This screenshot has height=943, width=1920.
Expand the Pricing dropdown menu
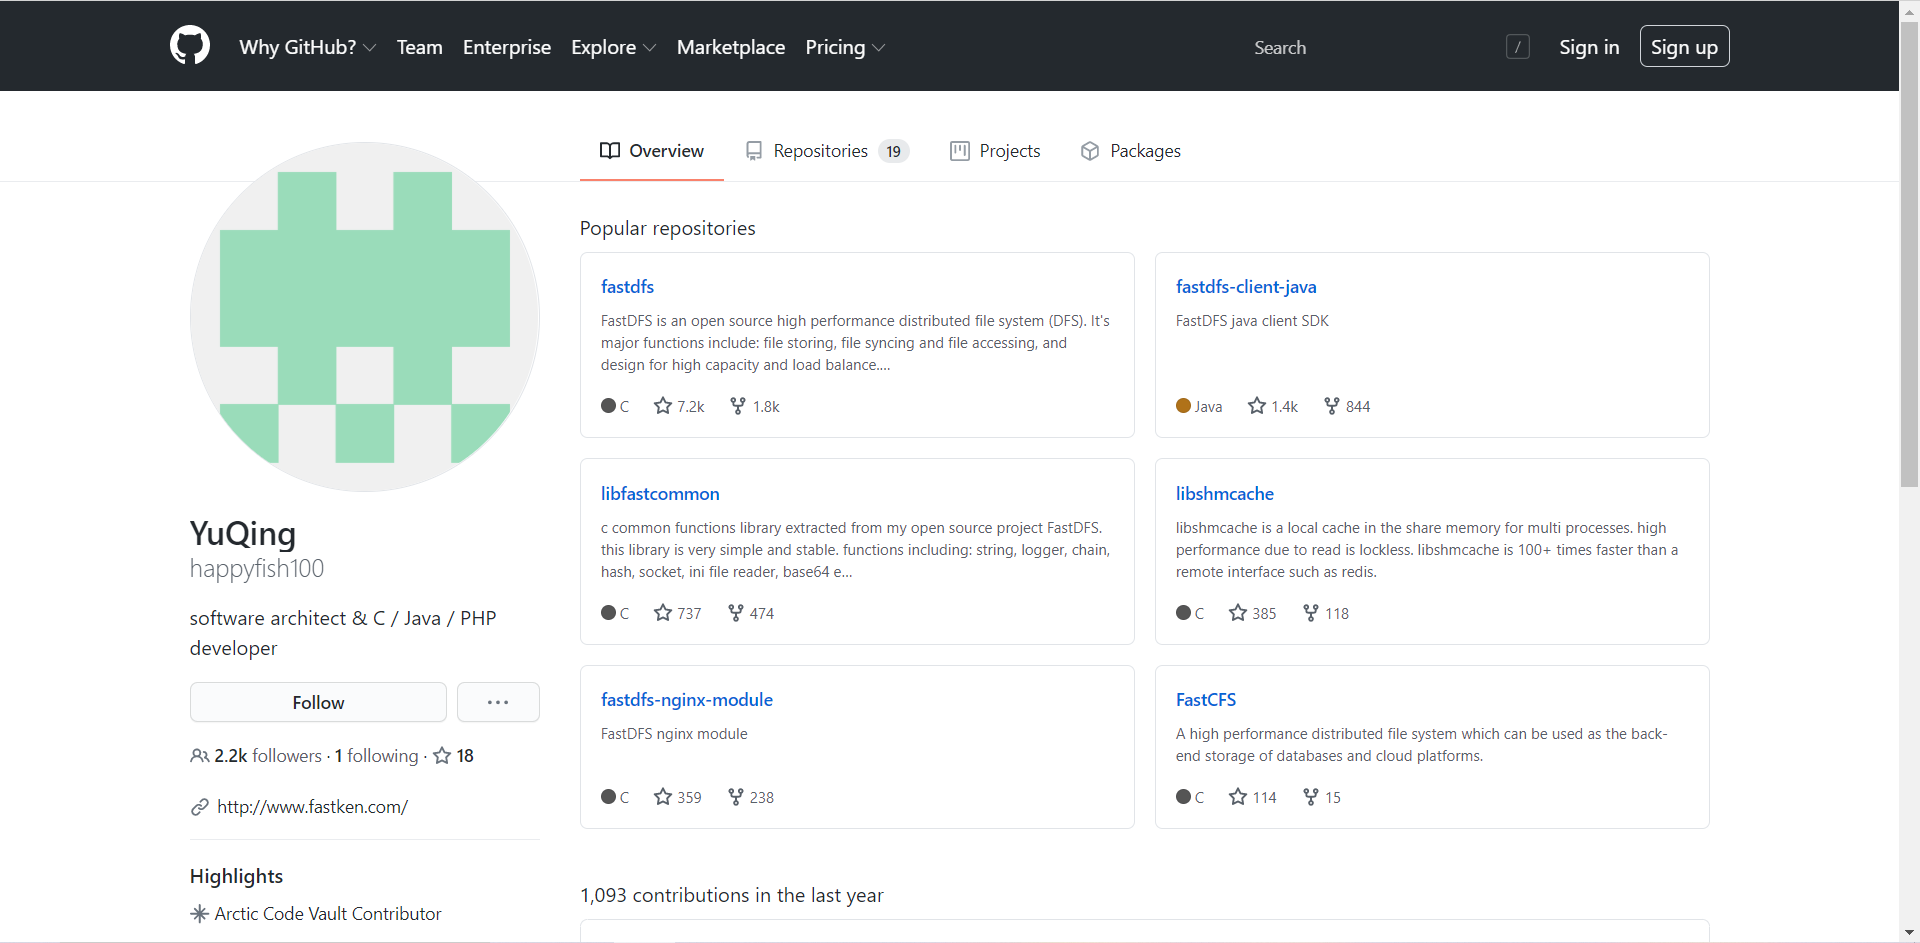846,47
